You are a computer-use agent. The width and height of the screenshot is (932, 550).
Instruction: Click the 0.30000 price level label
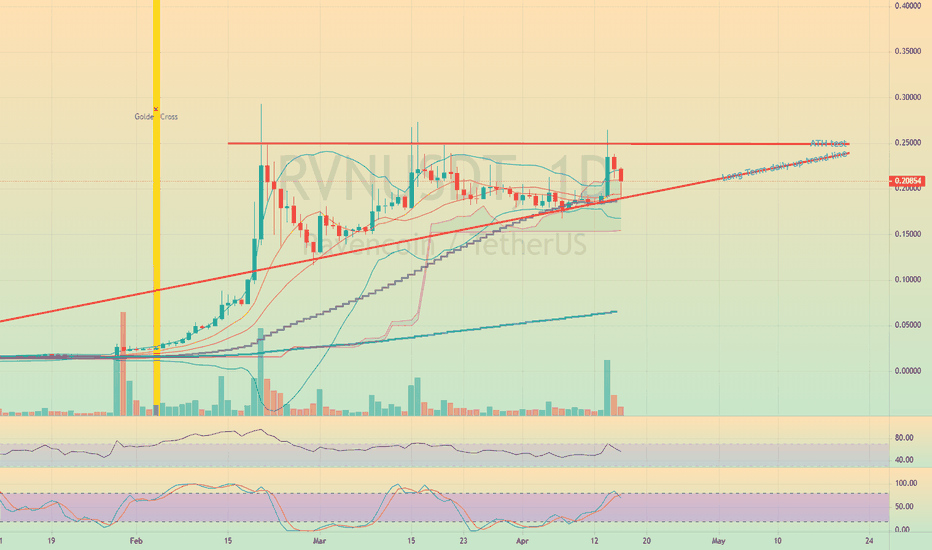pos(908,98)
